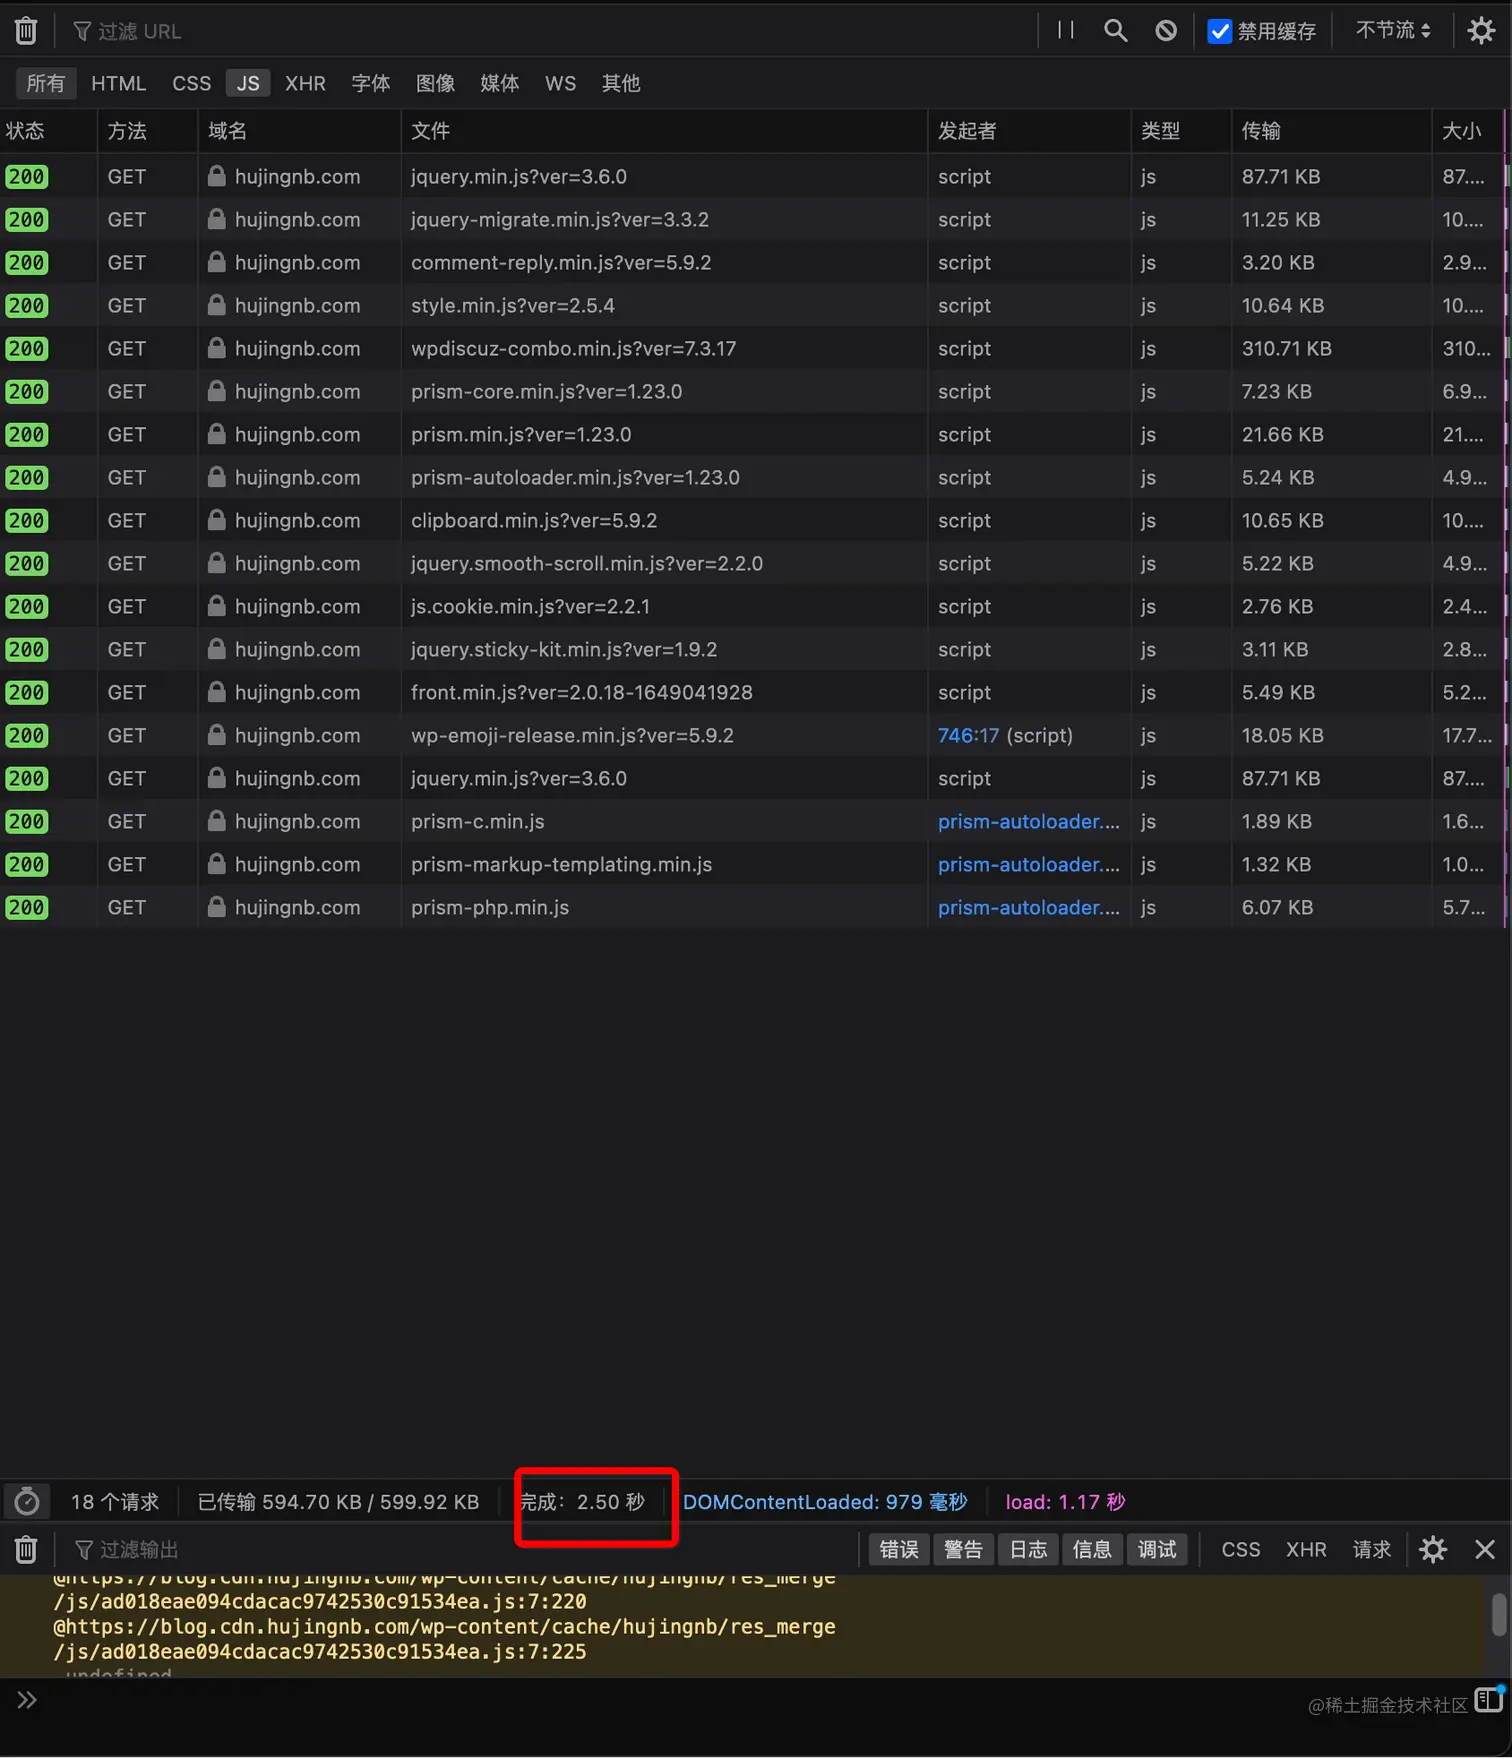Open prism-autoloader initiator link for prism-c.min.js
Screen dimensions: 1512x1759
tap(1028, 822)
